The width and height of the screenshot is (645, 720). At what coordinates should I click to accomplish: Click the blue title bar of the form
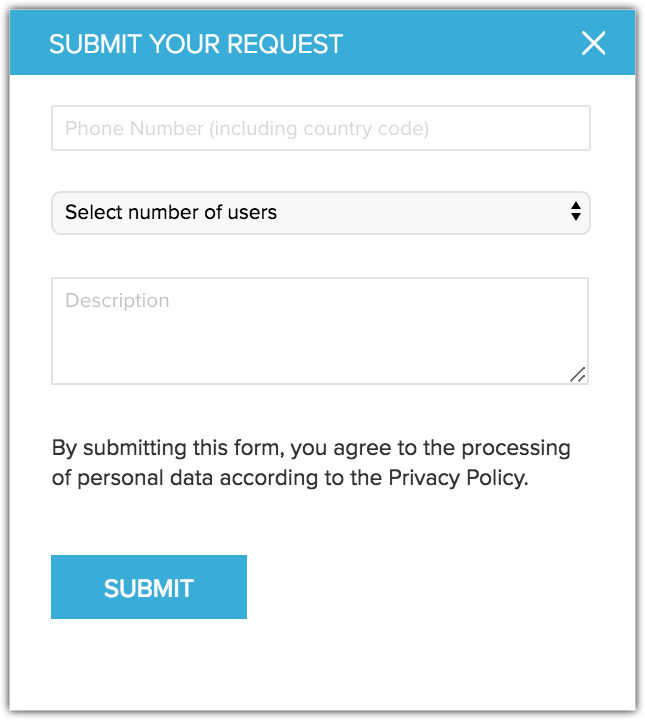point(450,44)
